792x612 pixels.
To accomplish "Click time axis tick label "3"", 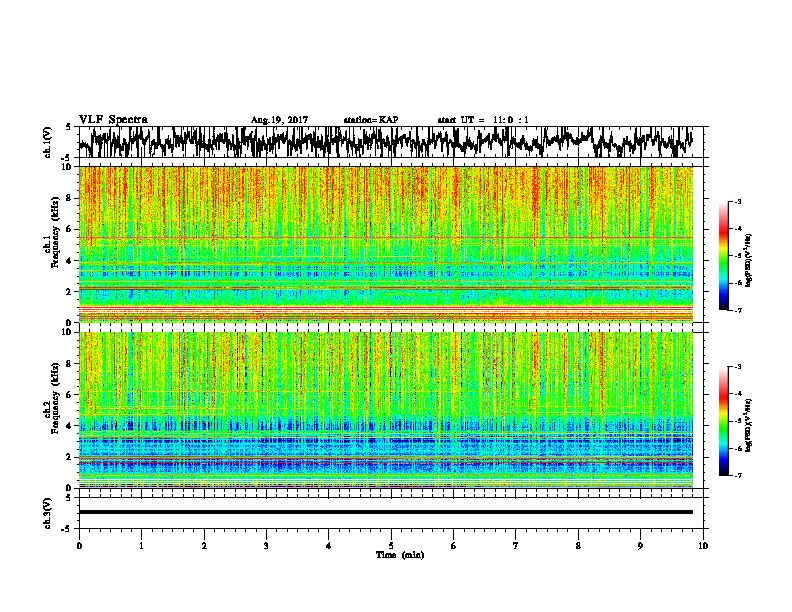I will click(x=266, y=546).
